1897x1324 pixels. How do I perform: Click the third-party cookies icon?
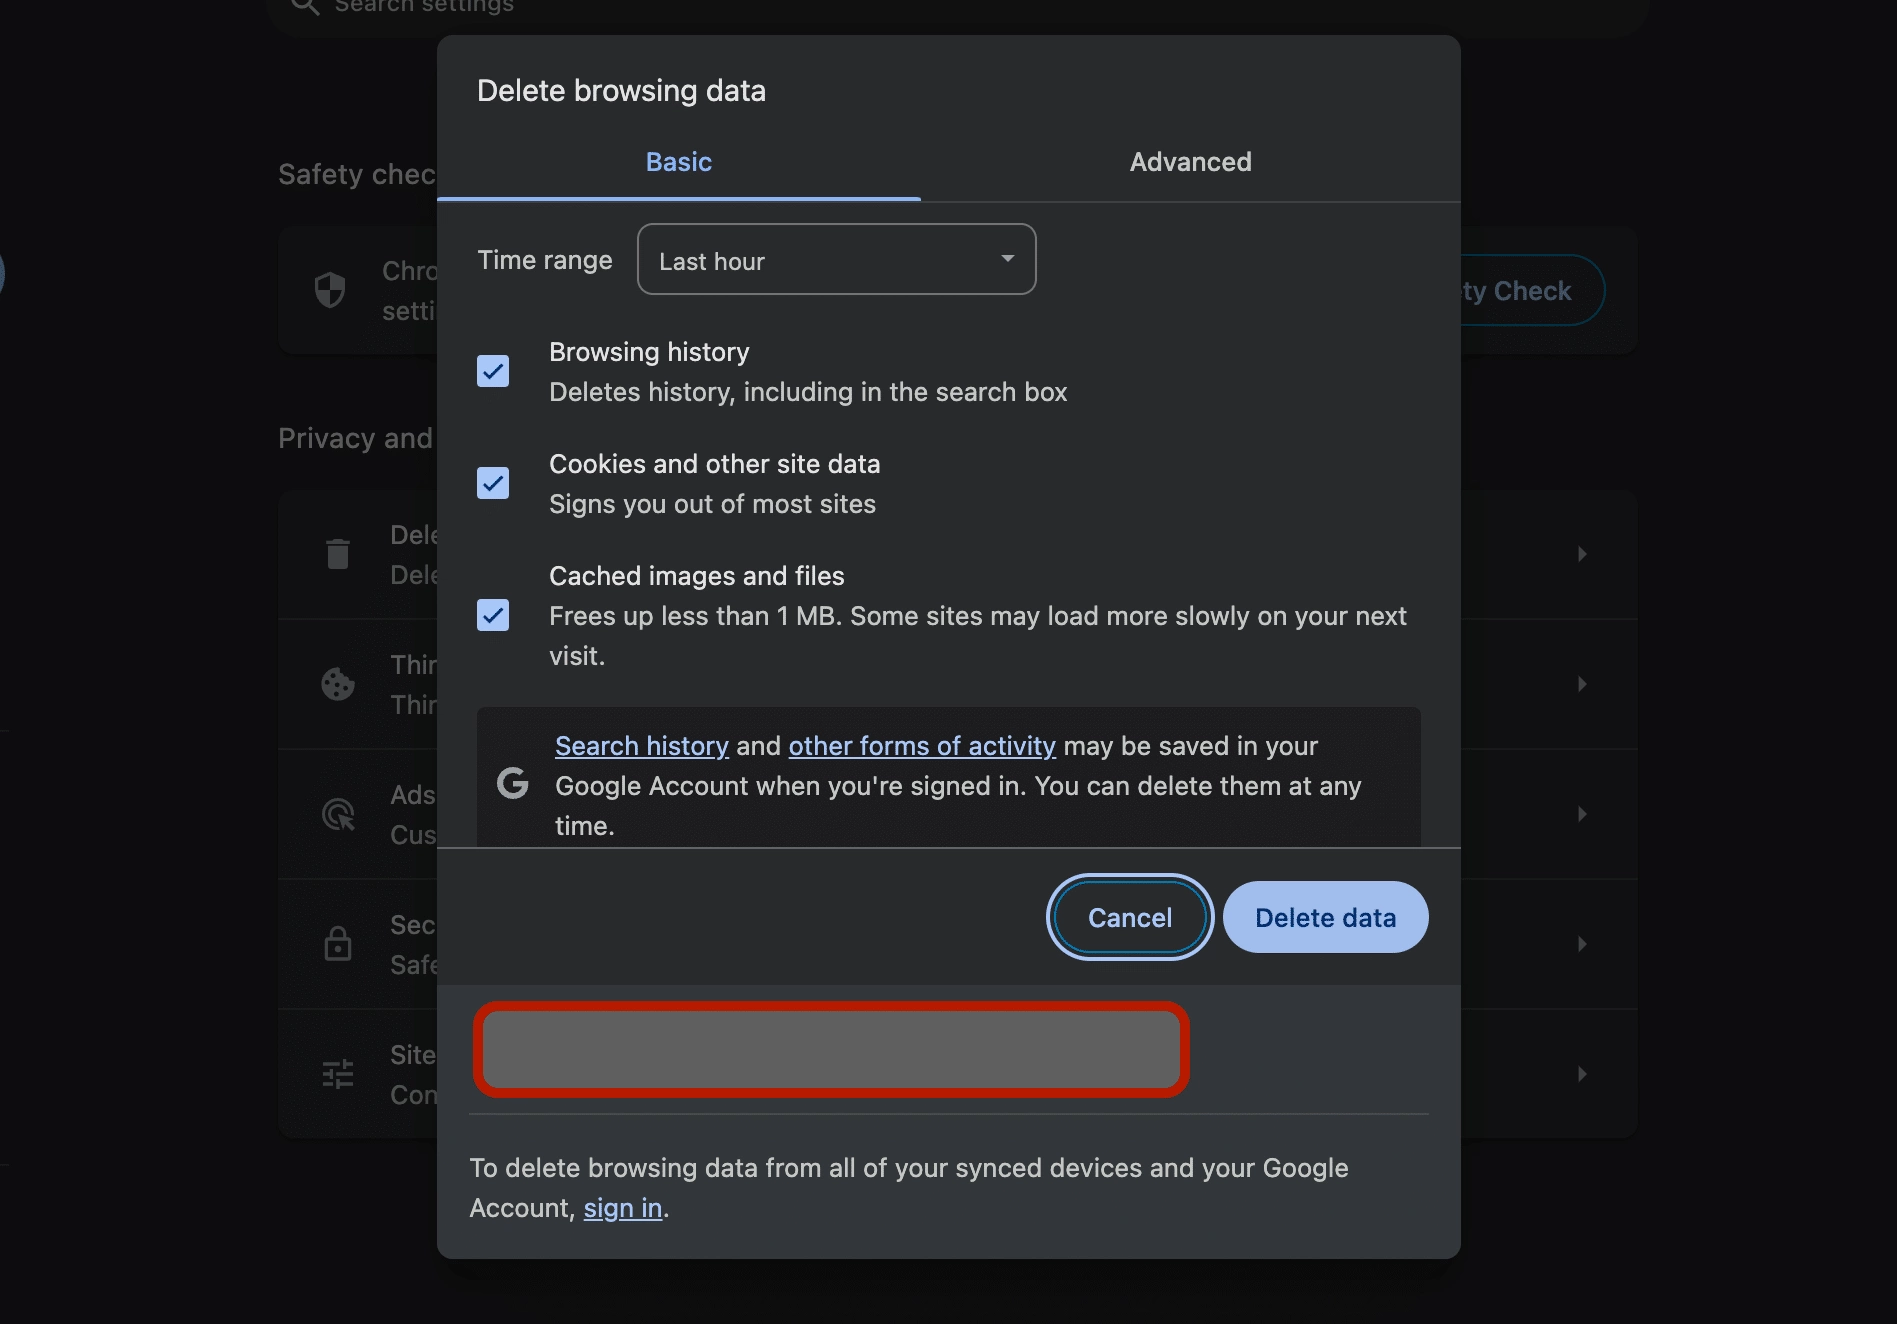point(338,684)
